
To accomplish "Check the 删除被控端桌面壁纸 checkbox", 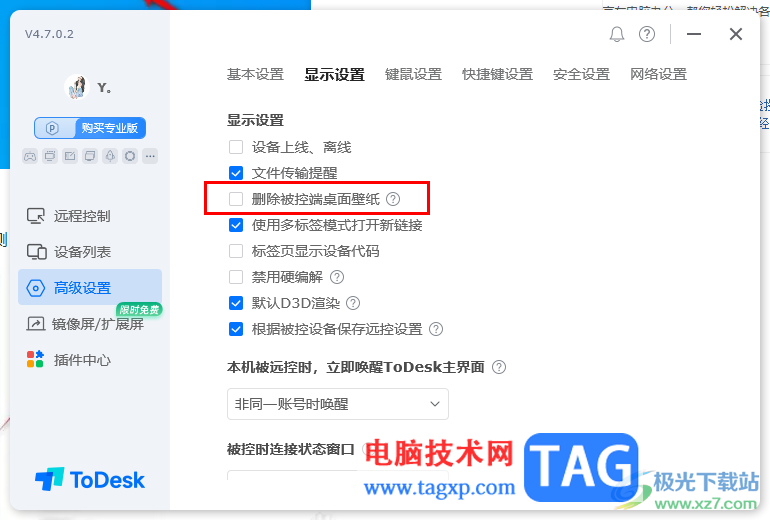I will 236,199.
